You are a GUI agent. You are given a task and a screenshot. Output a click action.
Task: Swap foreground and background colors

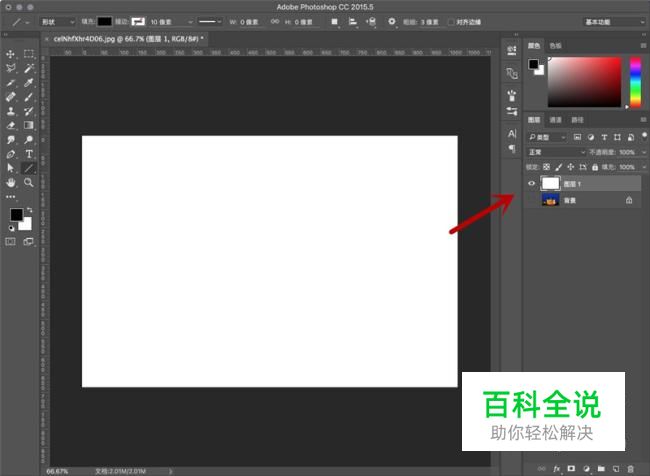coord(29,210)
